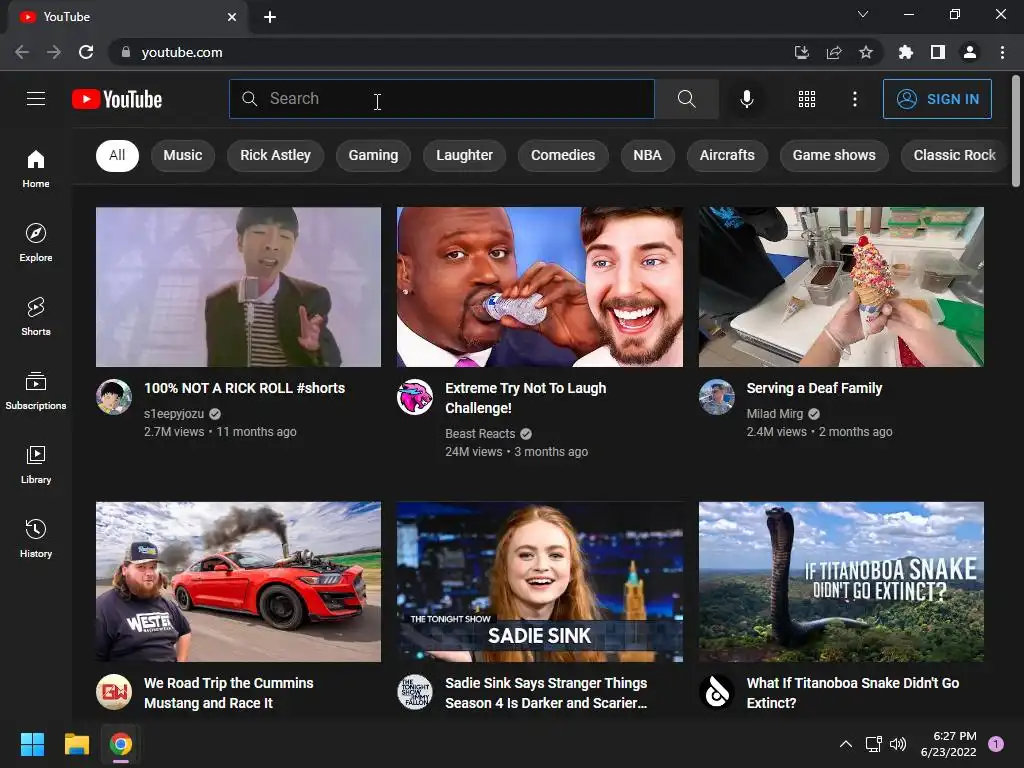Click the SIGN IN button

click(937, 99)
